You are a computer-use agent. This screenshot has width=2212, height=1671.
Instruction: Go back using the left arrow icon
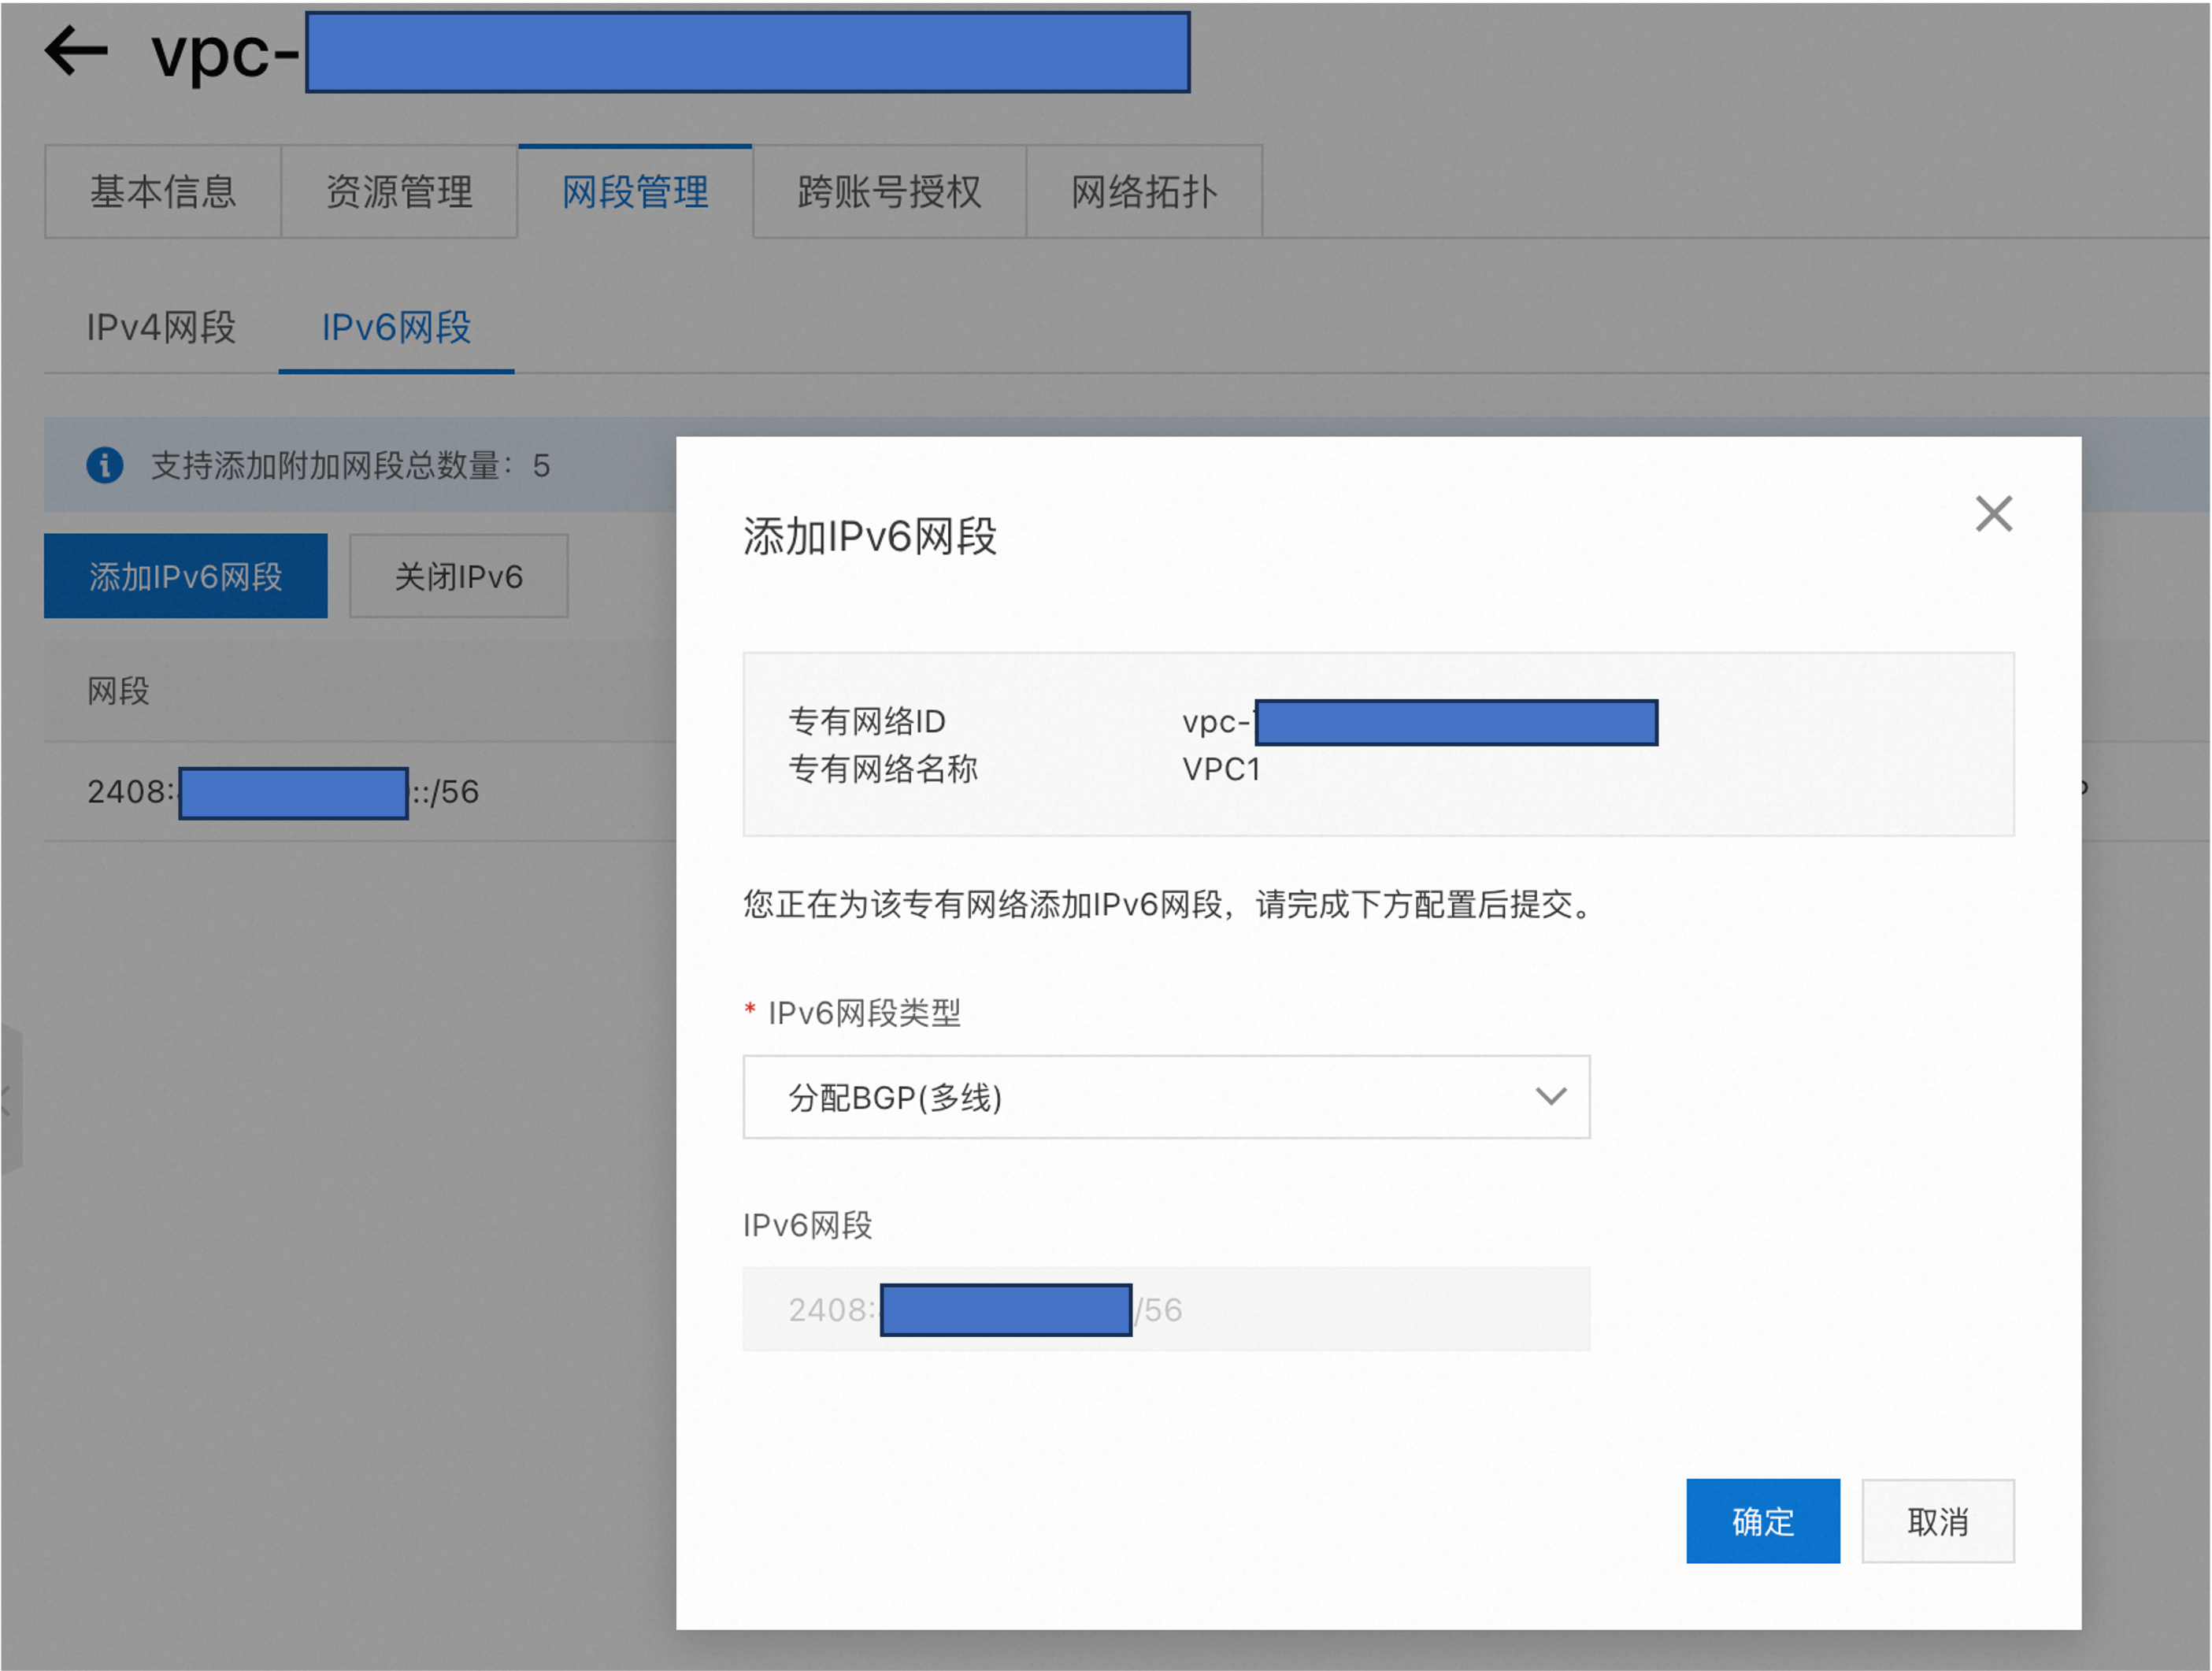[76, 50]
